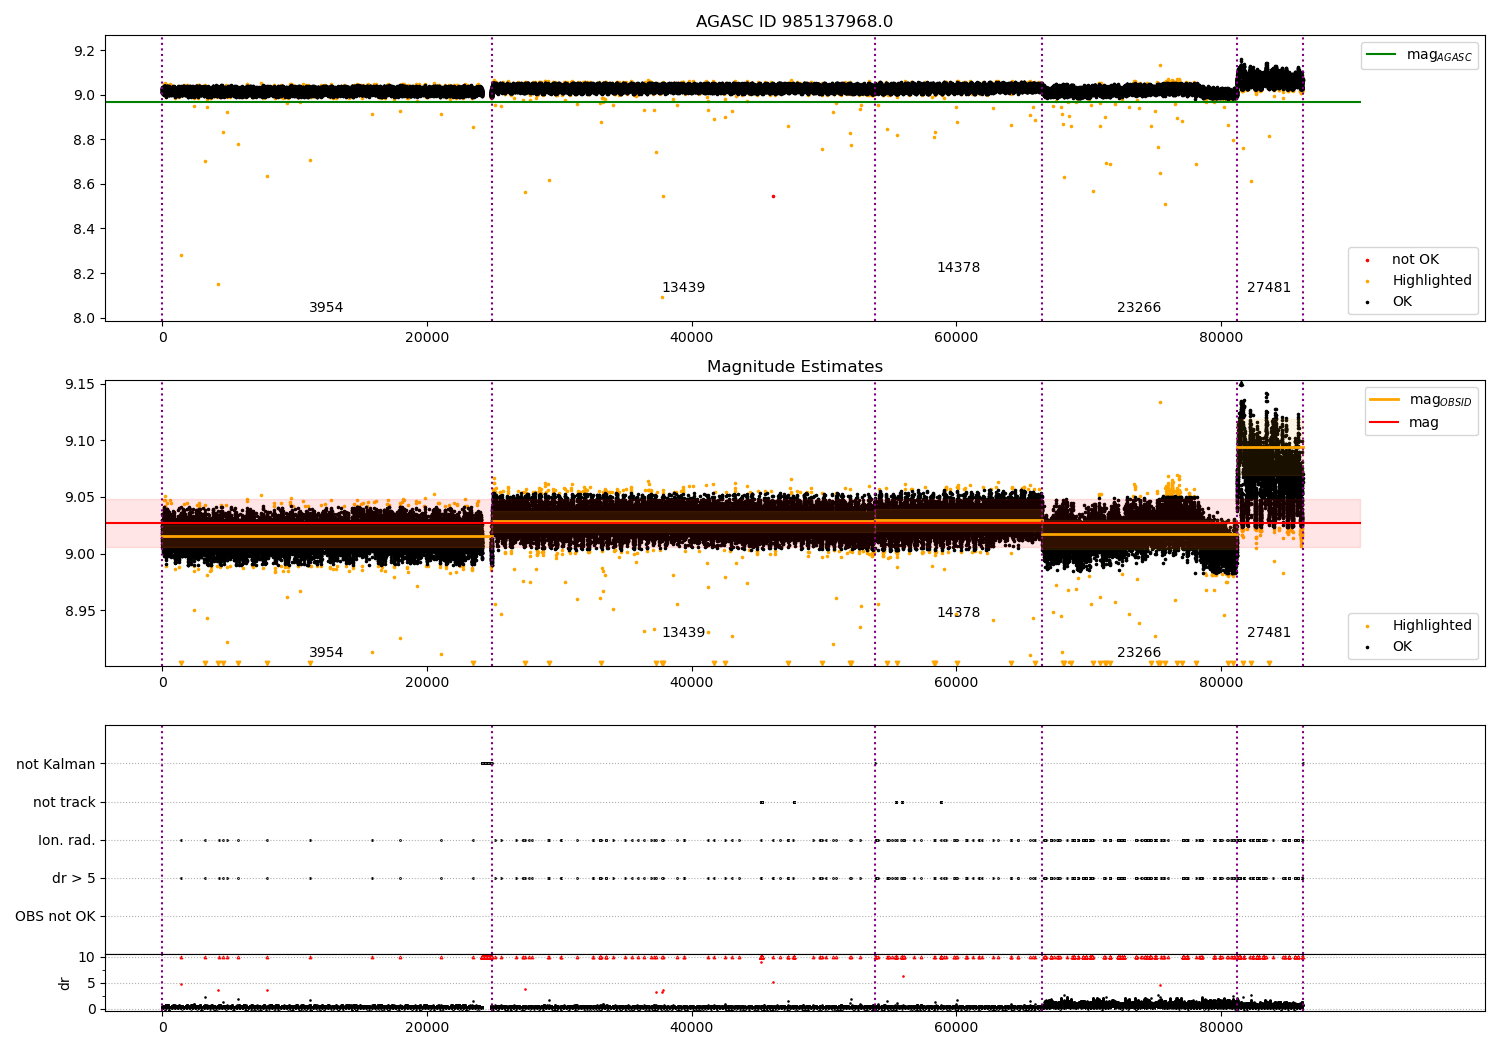Click the 40000 x-tick label in top panel
Screen dimensions: 1500x1050
(x=691, y=338)
